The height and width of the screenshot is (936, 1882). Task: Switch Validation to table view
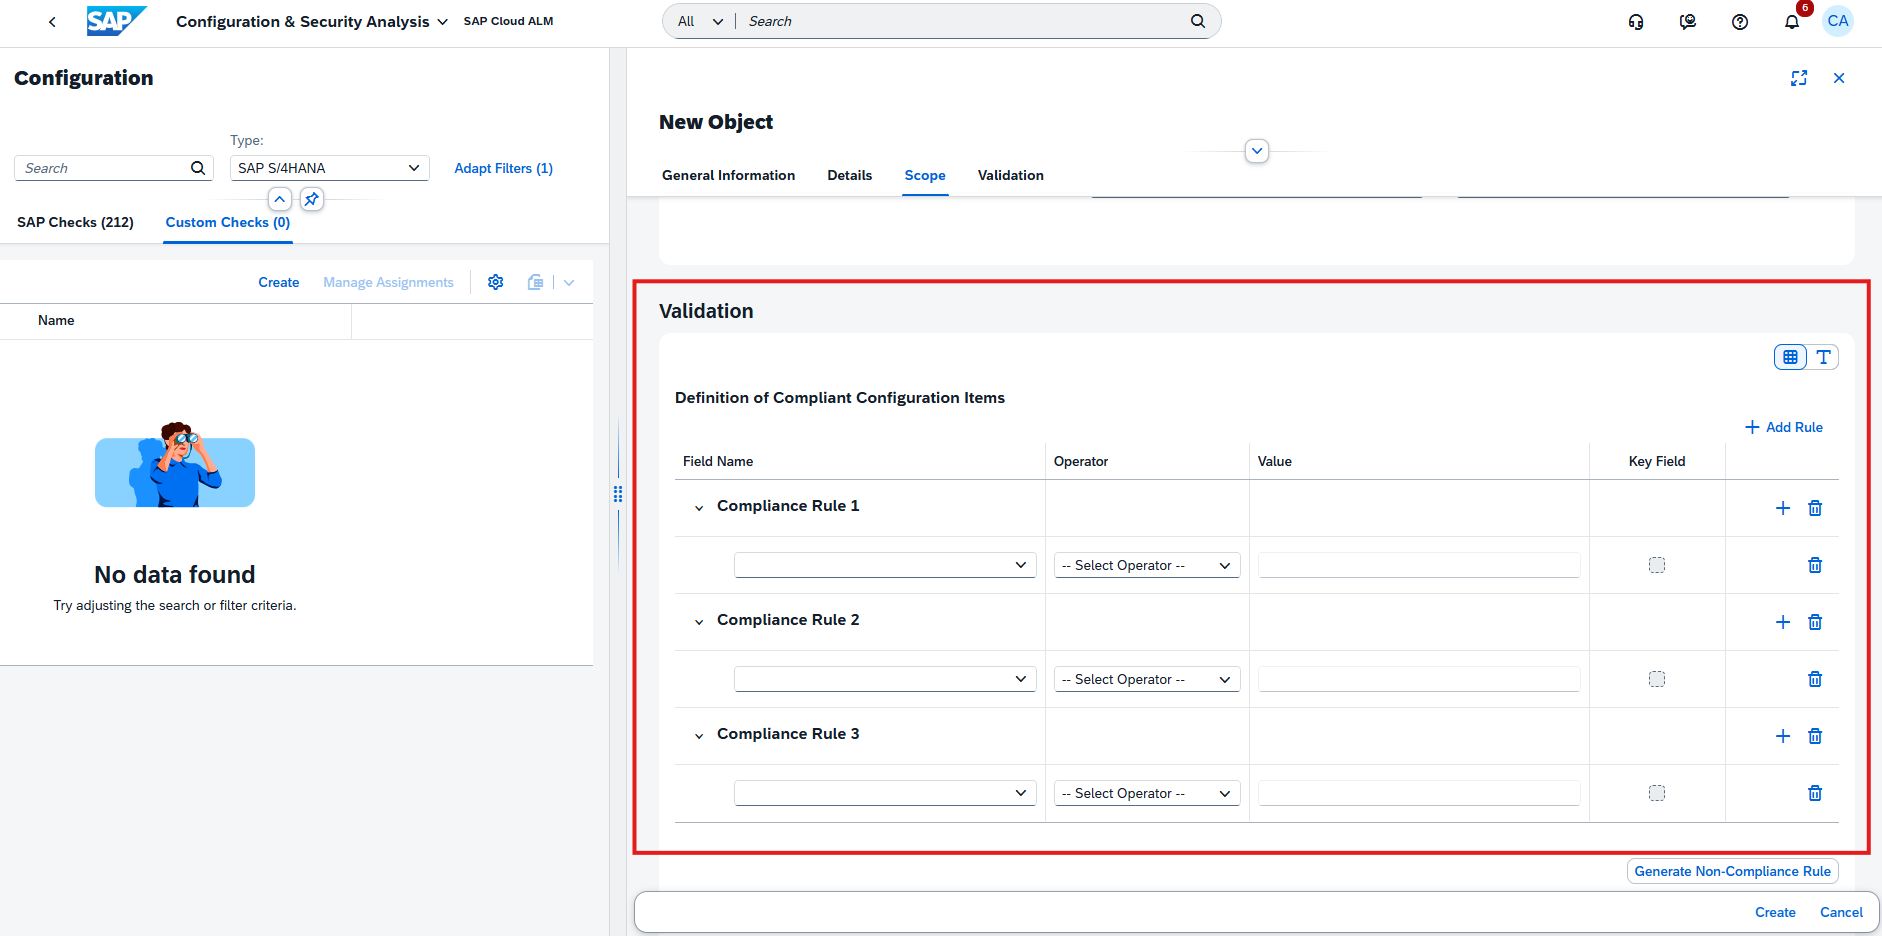point(1790,357)
